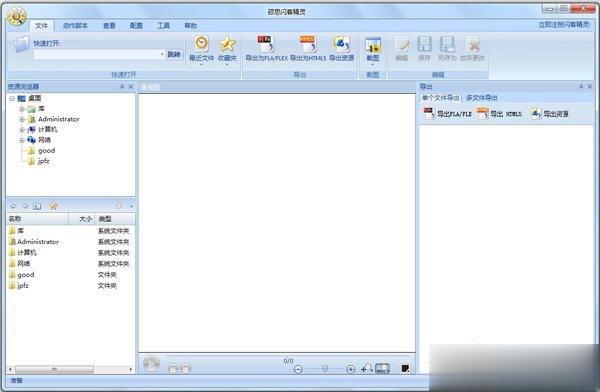
Task: Click the greyed Save As icon
Action: pyautogui.click(x=447, y=44)
